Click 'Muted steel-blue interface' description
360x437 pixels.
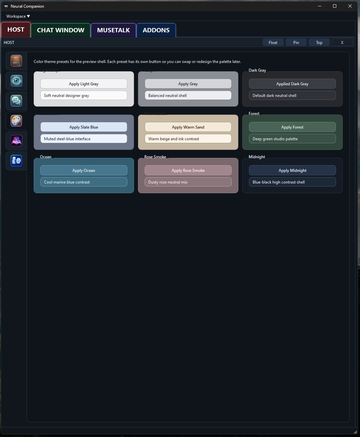pyautogui.click(x=84, y=139)
